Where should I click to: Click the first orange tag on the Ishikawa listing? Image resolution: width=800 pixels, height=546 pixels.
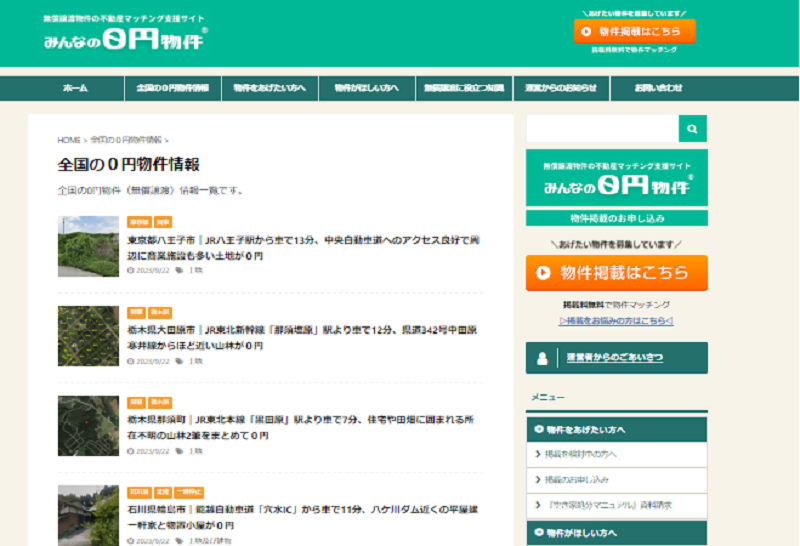click(x=138, y=492)
